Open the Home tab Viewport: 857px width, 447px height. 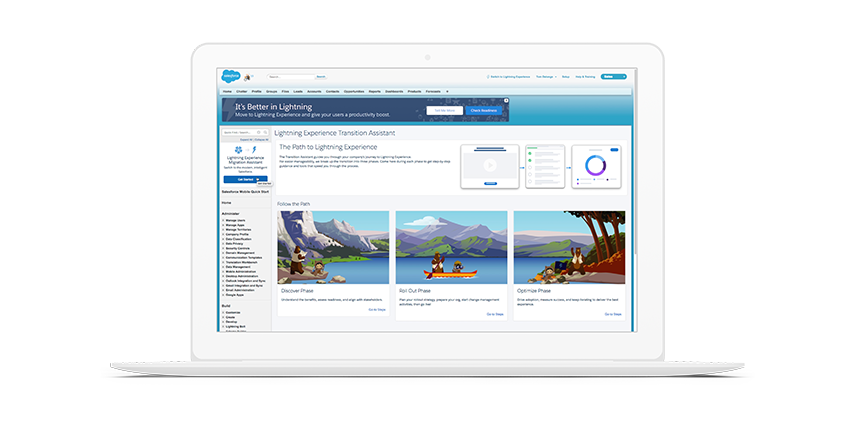[x=227, y=92]
